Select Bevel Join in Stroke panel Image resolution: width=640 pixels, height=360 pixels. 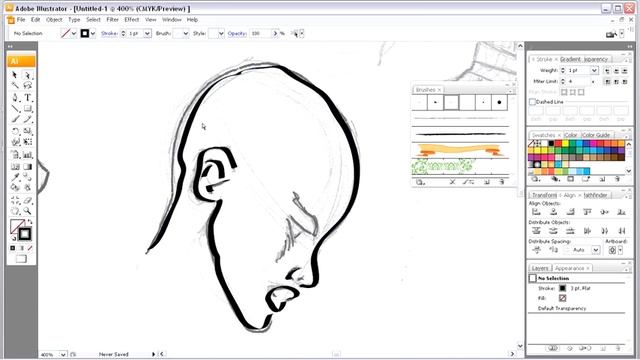(x=624, y=82)
